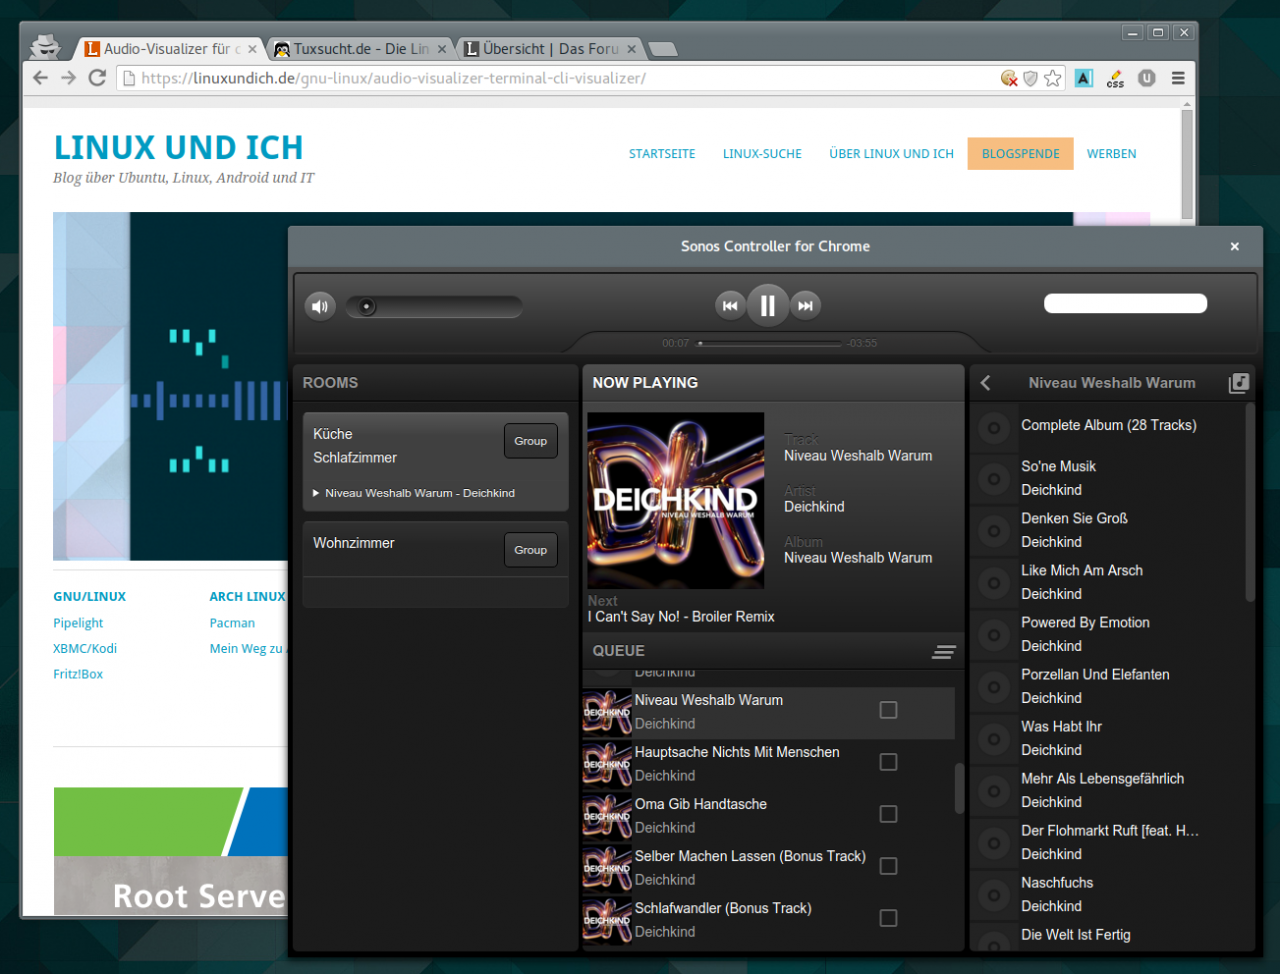Click the Complete Album play icon

tap(994, 428)
